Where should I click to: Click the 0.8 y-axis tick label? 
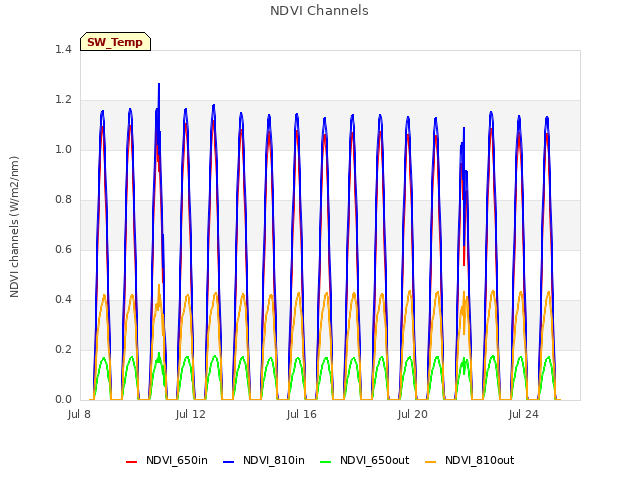coord(63,200)
